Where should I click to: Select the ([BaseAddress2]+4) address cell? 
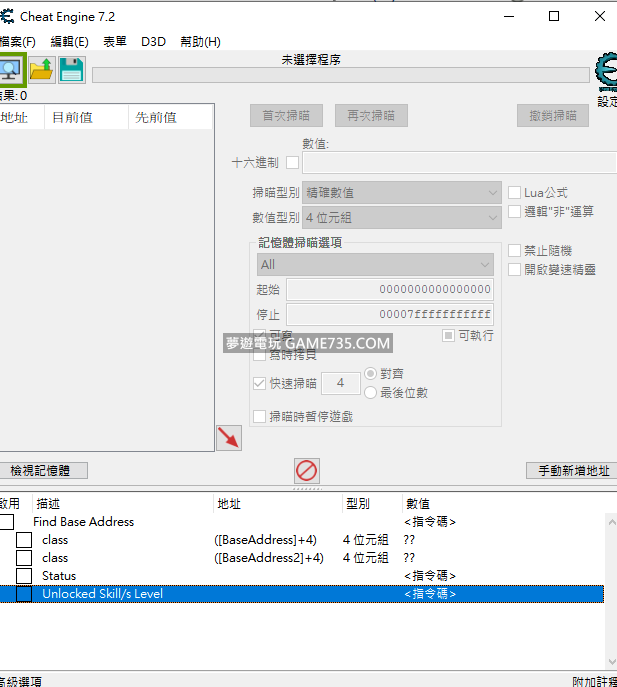tap(269, 558)
